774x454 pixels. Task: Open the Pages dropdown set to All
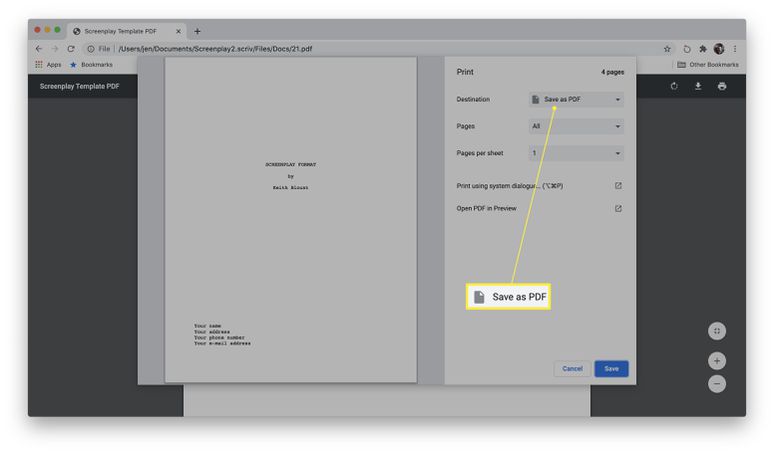click(576, 126)
